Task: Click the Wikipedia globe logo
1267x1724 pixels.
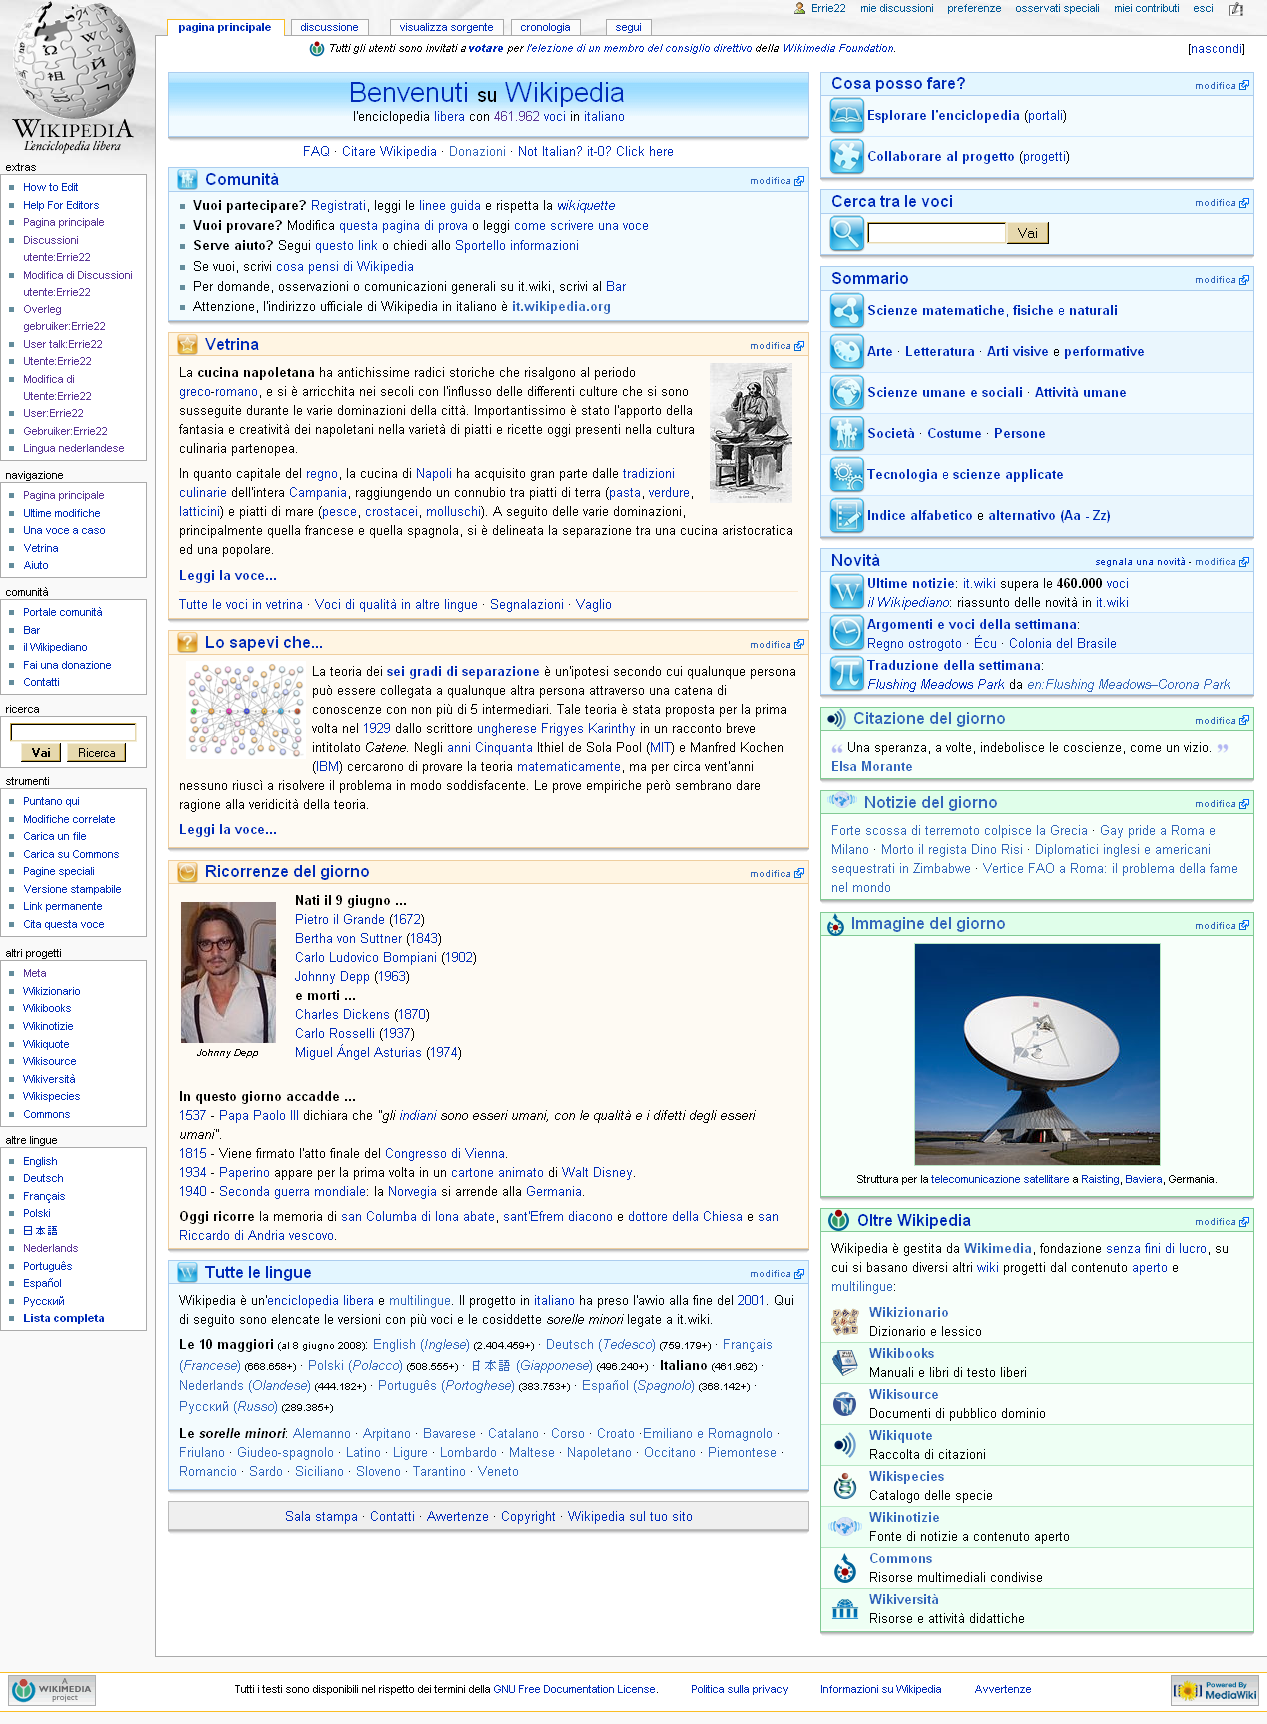Action: (x=74, y=76)
